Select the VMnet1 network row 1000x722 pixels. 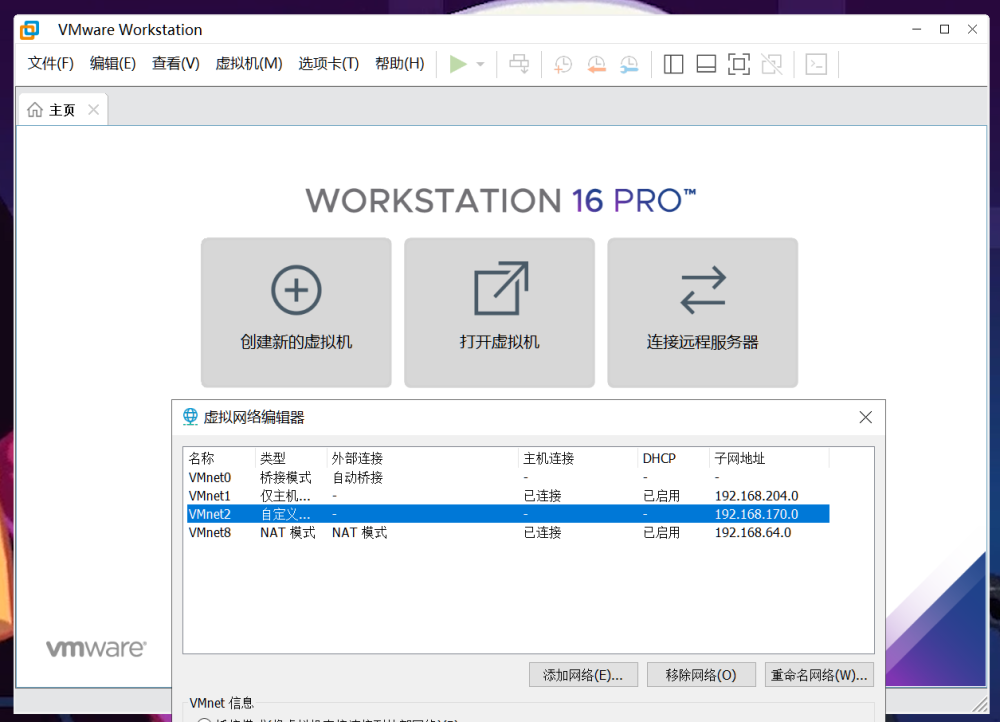click(x=508, y=496)
